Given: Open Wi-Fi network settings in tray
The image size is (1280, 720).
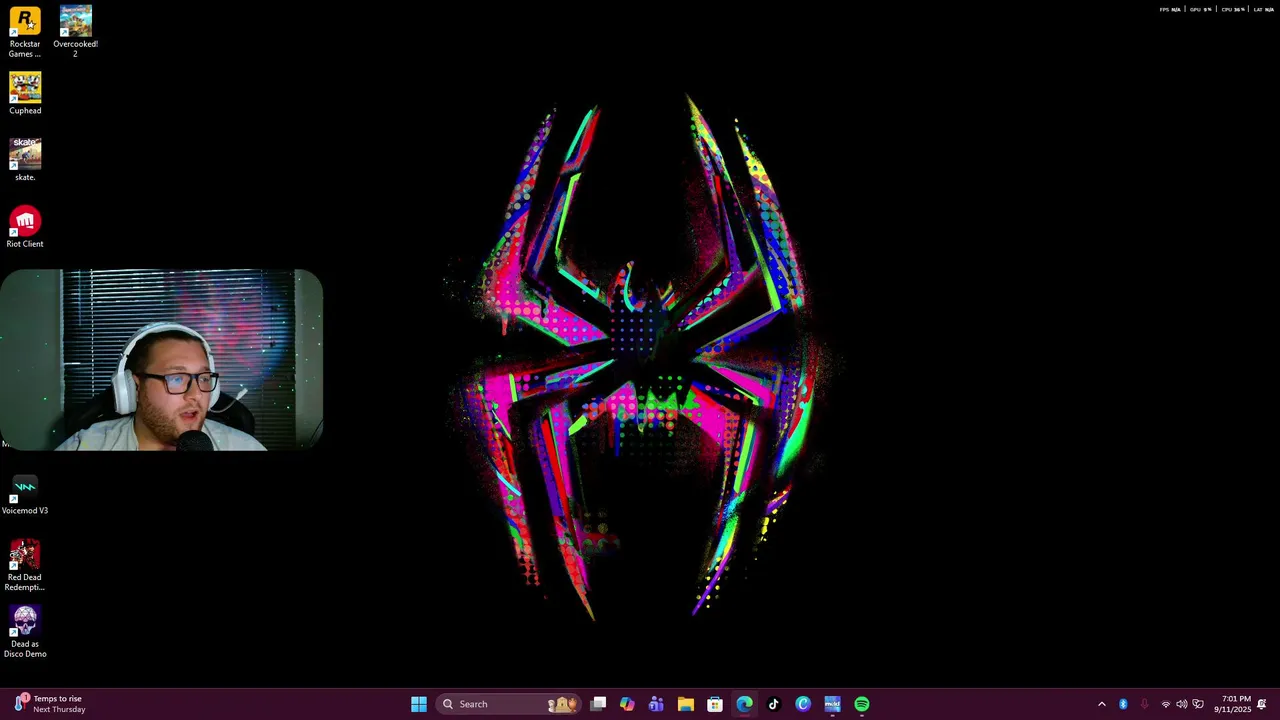Looking at the screenshot, I should coord(1165,704).
